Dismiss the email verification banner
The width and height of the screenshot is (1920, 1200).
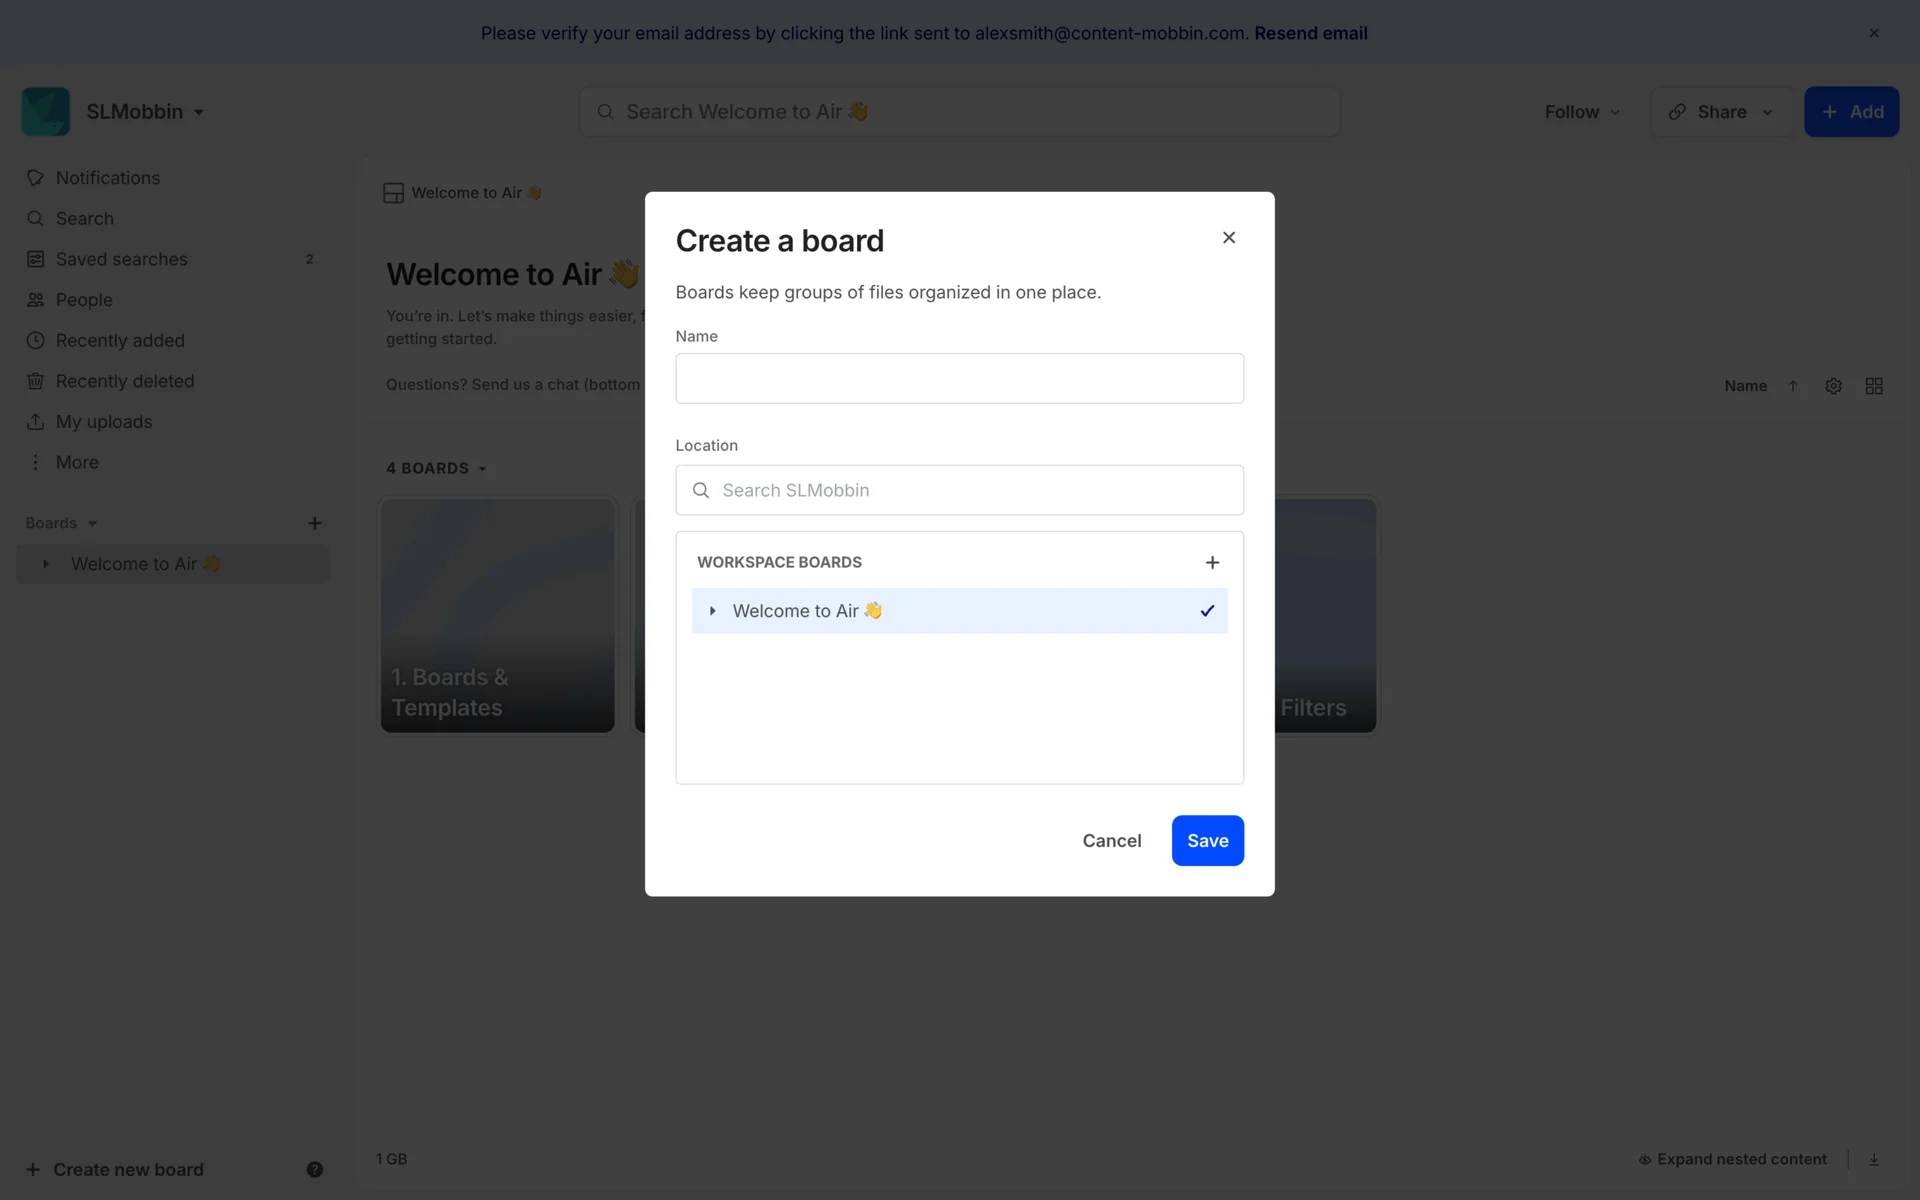tap(1874, 33)
